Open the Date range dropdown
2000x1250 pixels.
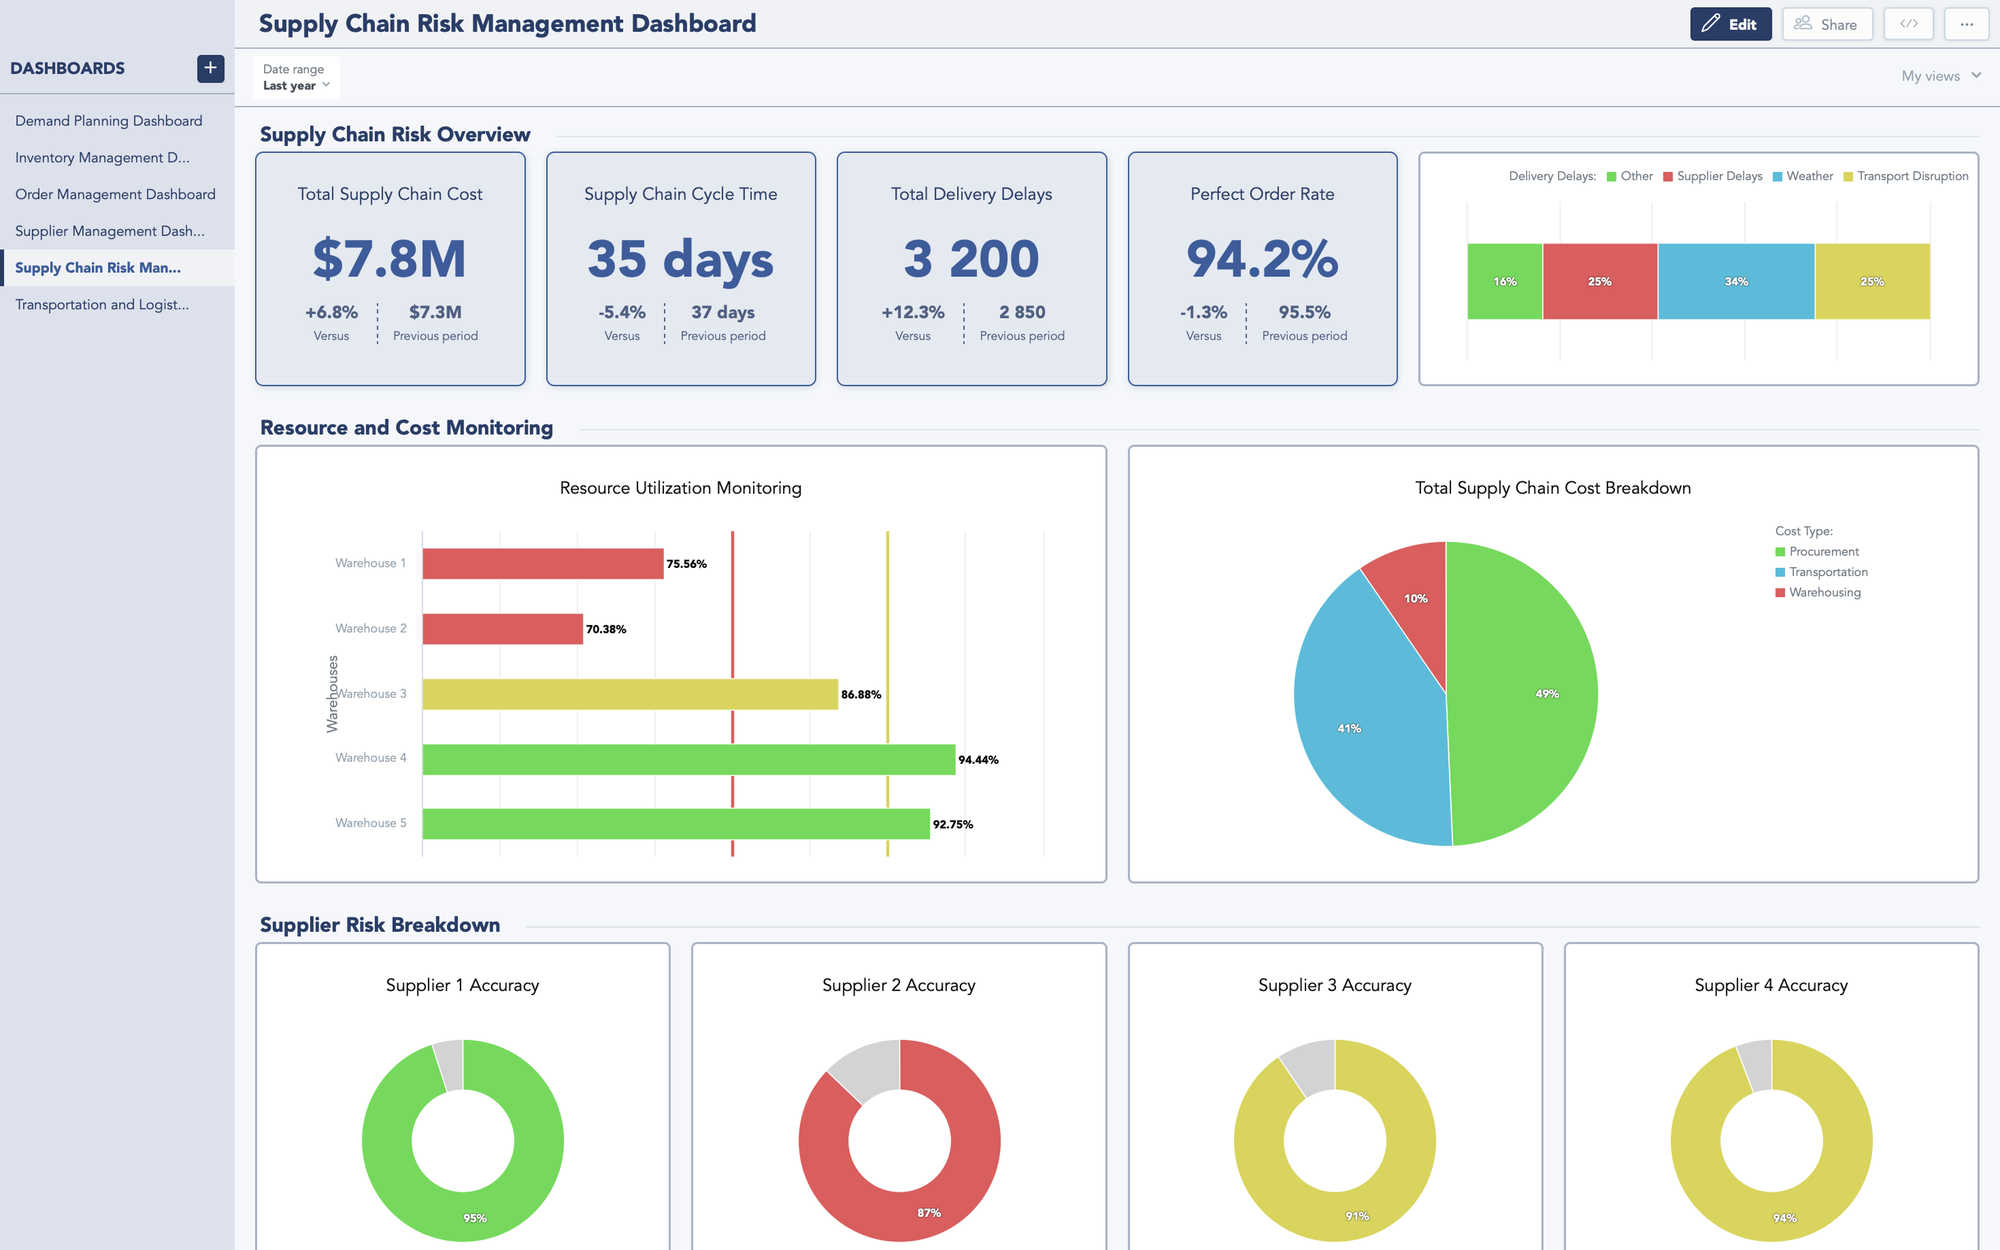point(294,77)
